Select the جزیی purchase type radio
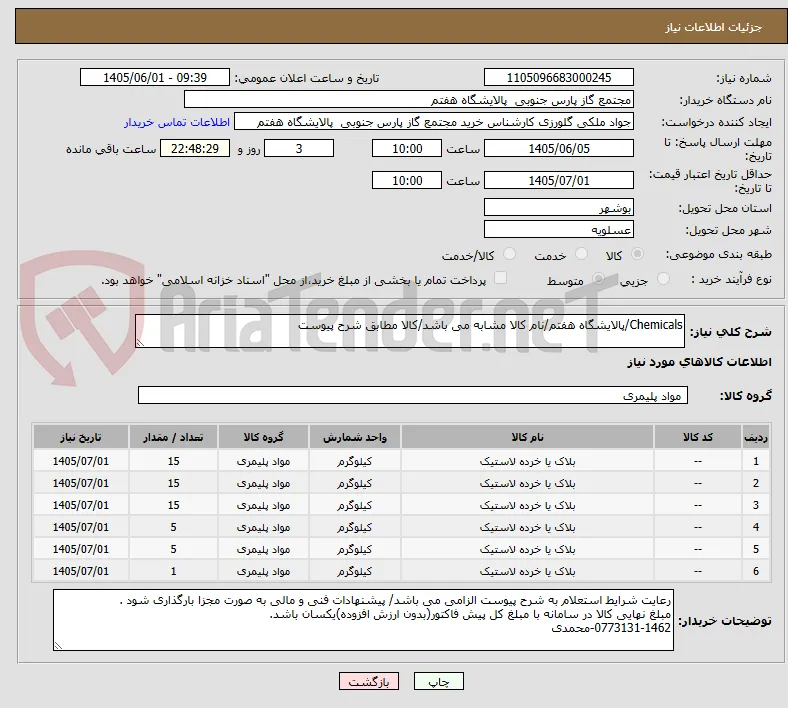The height and width of the screenshot is (708, 788). point(663,279)
